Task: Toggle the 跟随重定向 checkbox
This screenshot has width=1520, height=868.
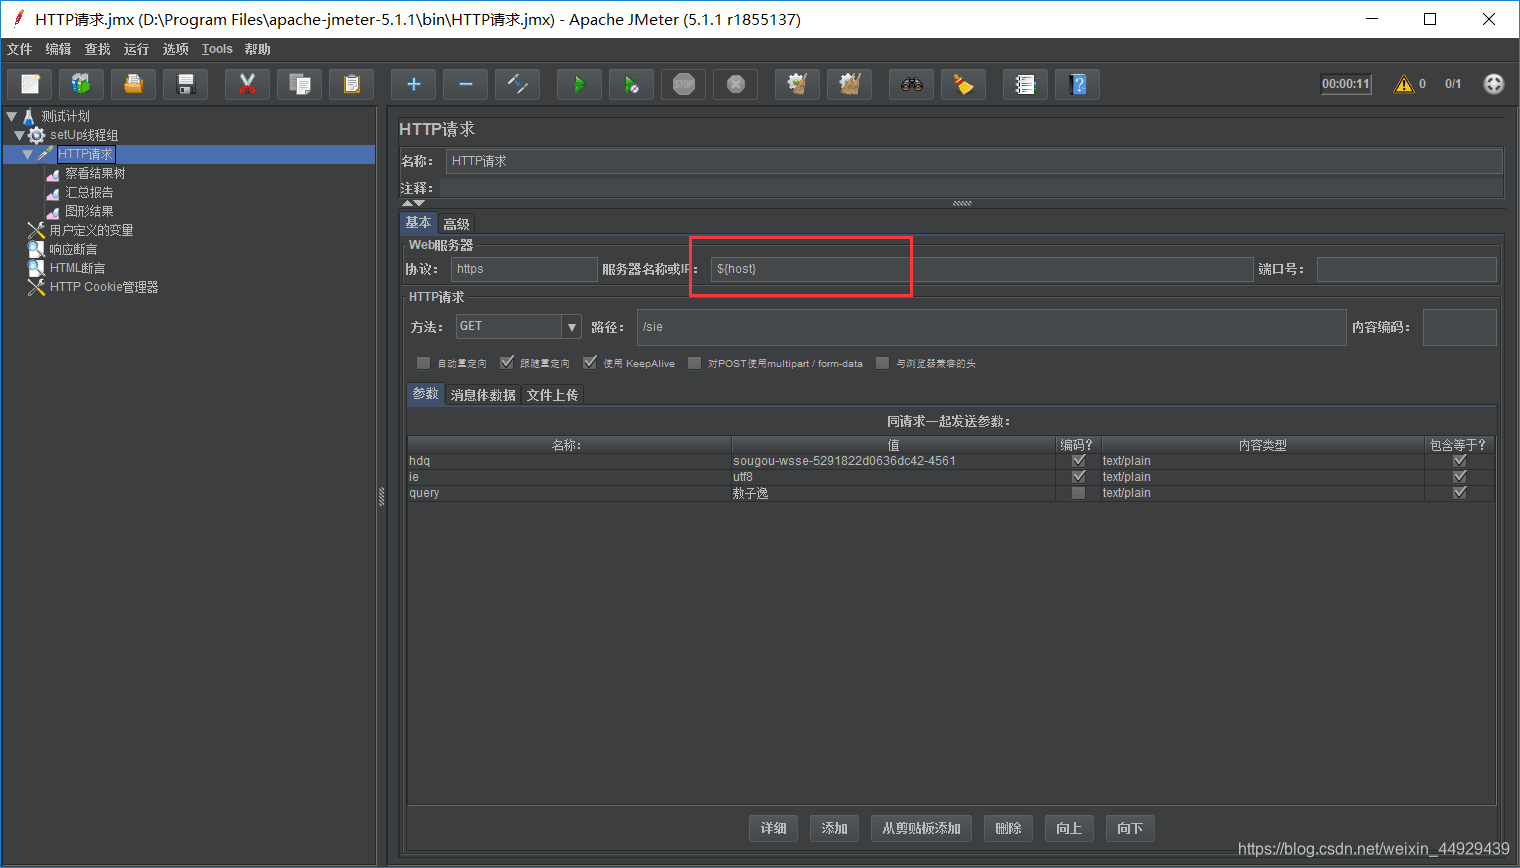Action: tap(506, 363)
